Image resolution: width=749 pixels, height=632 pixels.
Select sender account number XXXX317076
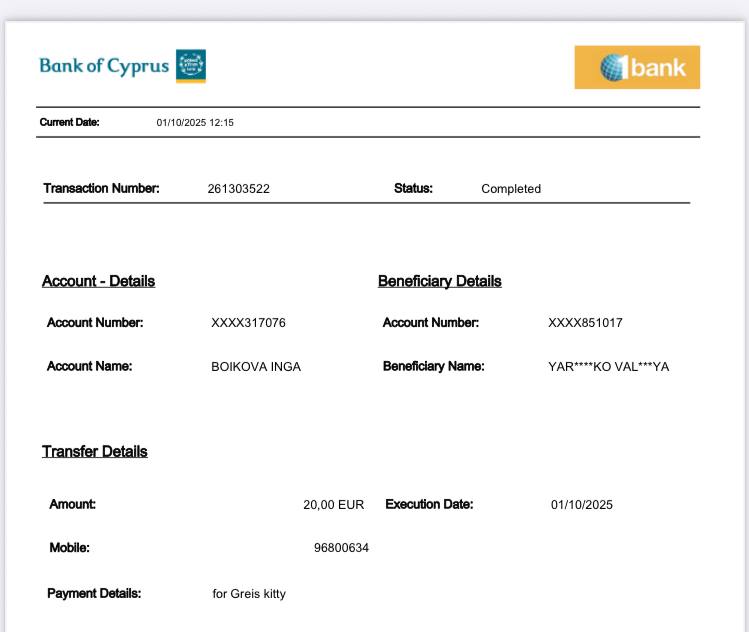pyautogui.click(x=248, y=323)
